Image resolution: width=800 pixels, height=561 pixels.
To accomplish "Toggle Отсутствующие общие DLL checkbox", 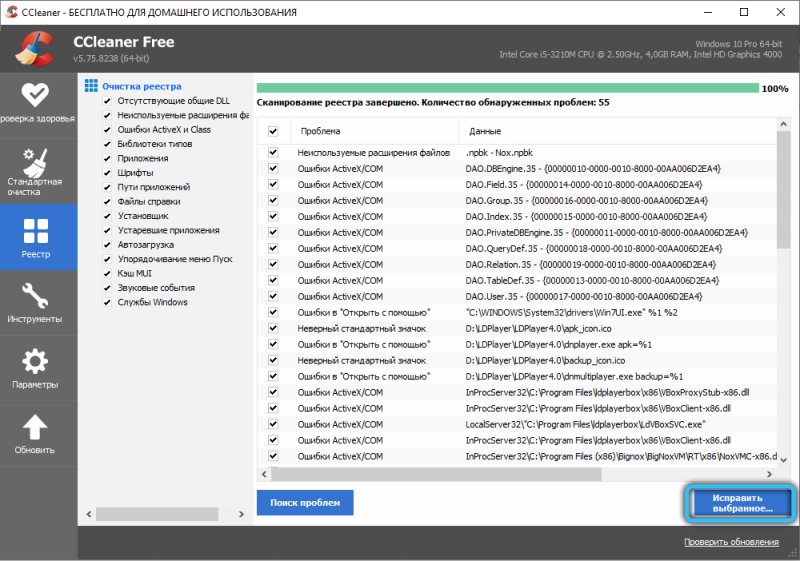I will tap(107, 101).
